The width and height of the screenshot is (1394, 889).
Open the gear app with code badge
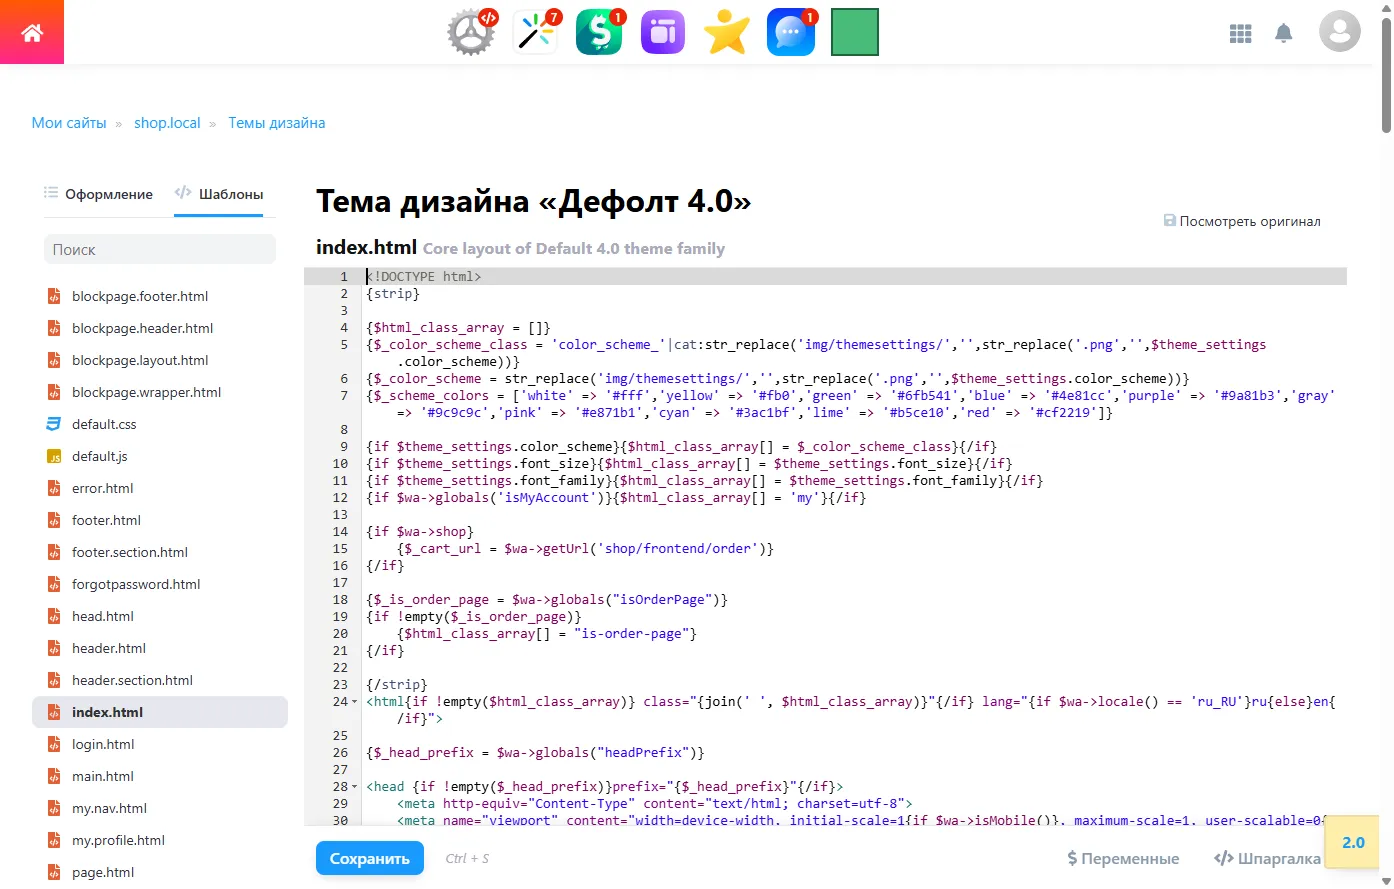coord(470,31)
